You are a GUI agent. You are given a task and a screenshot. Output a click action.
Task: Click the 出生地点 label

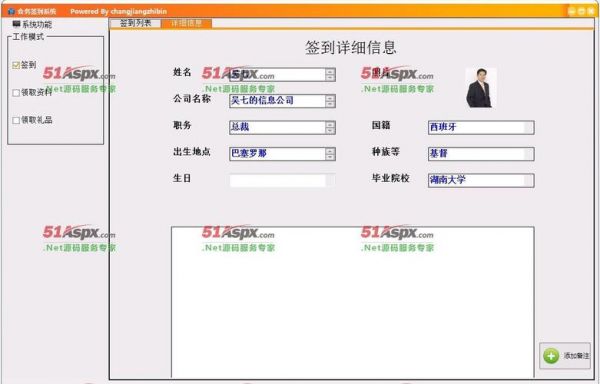point(192,152)
